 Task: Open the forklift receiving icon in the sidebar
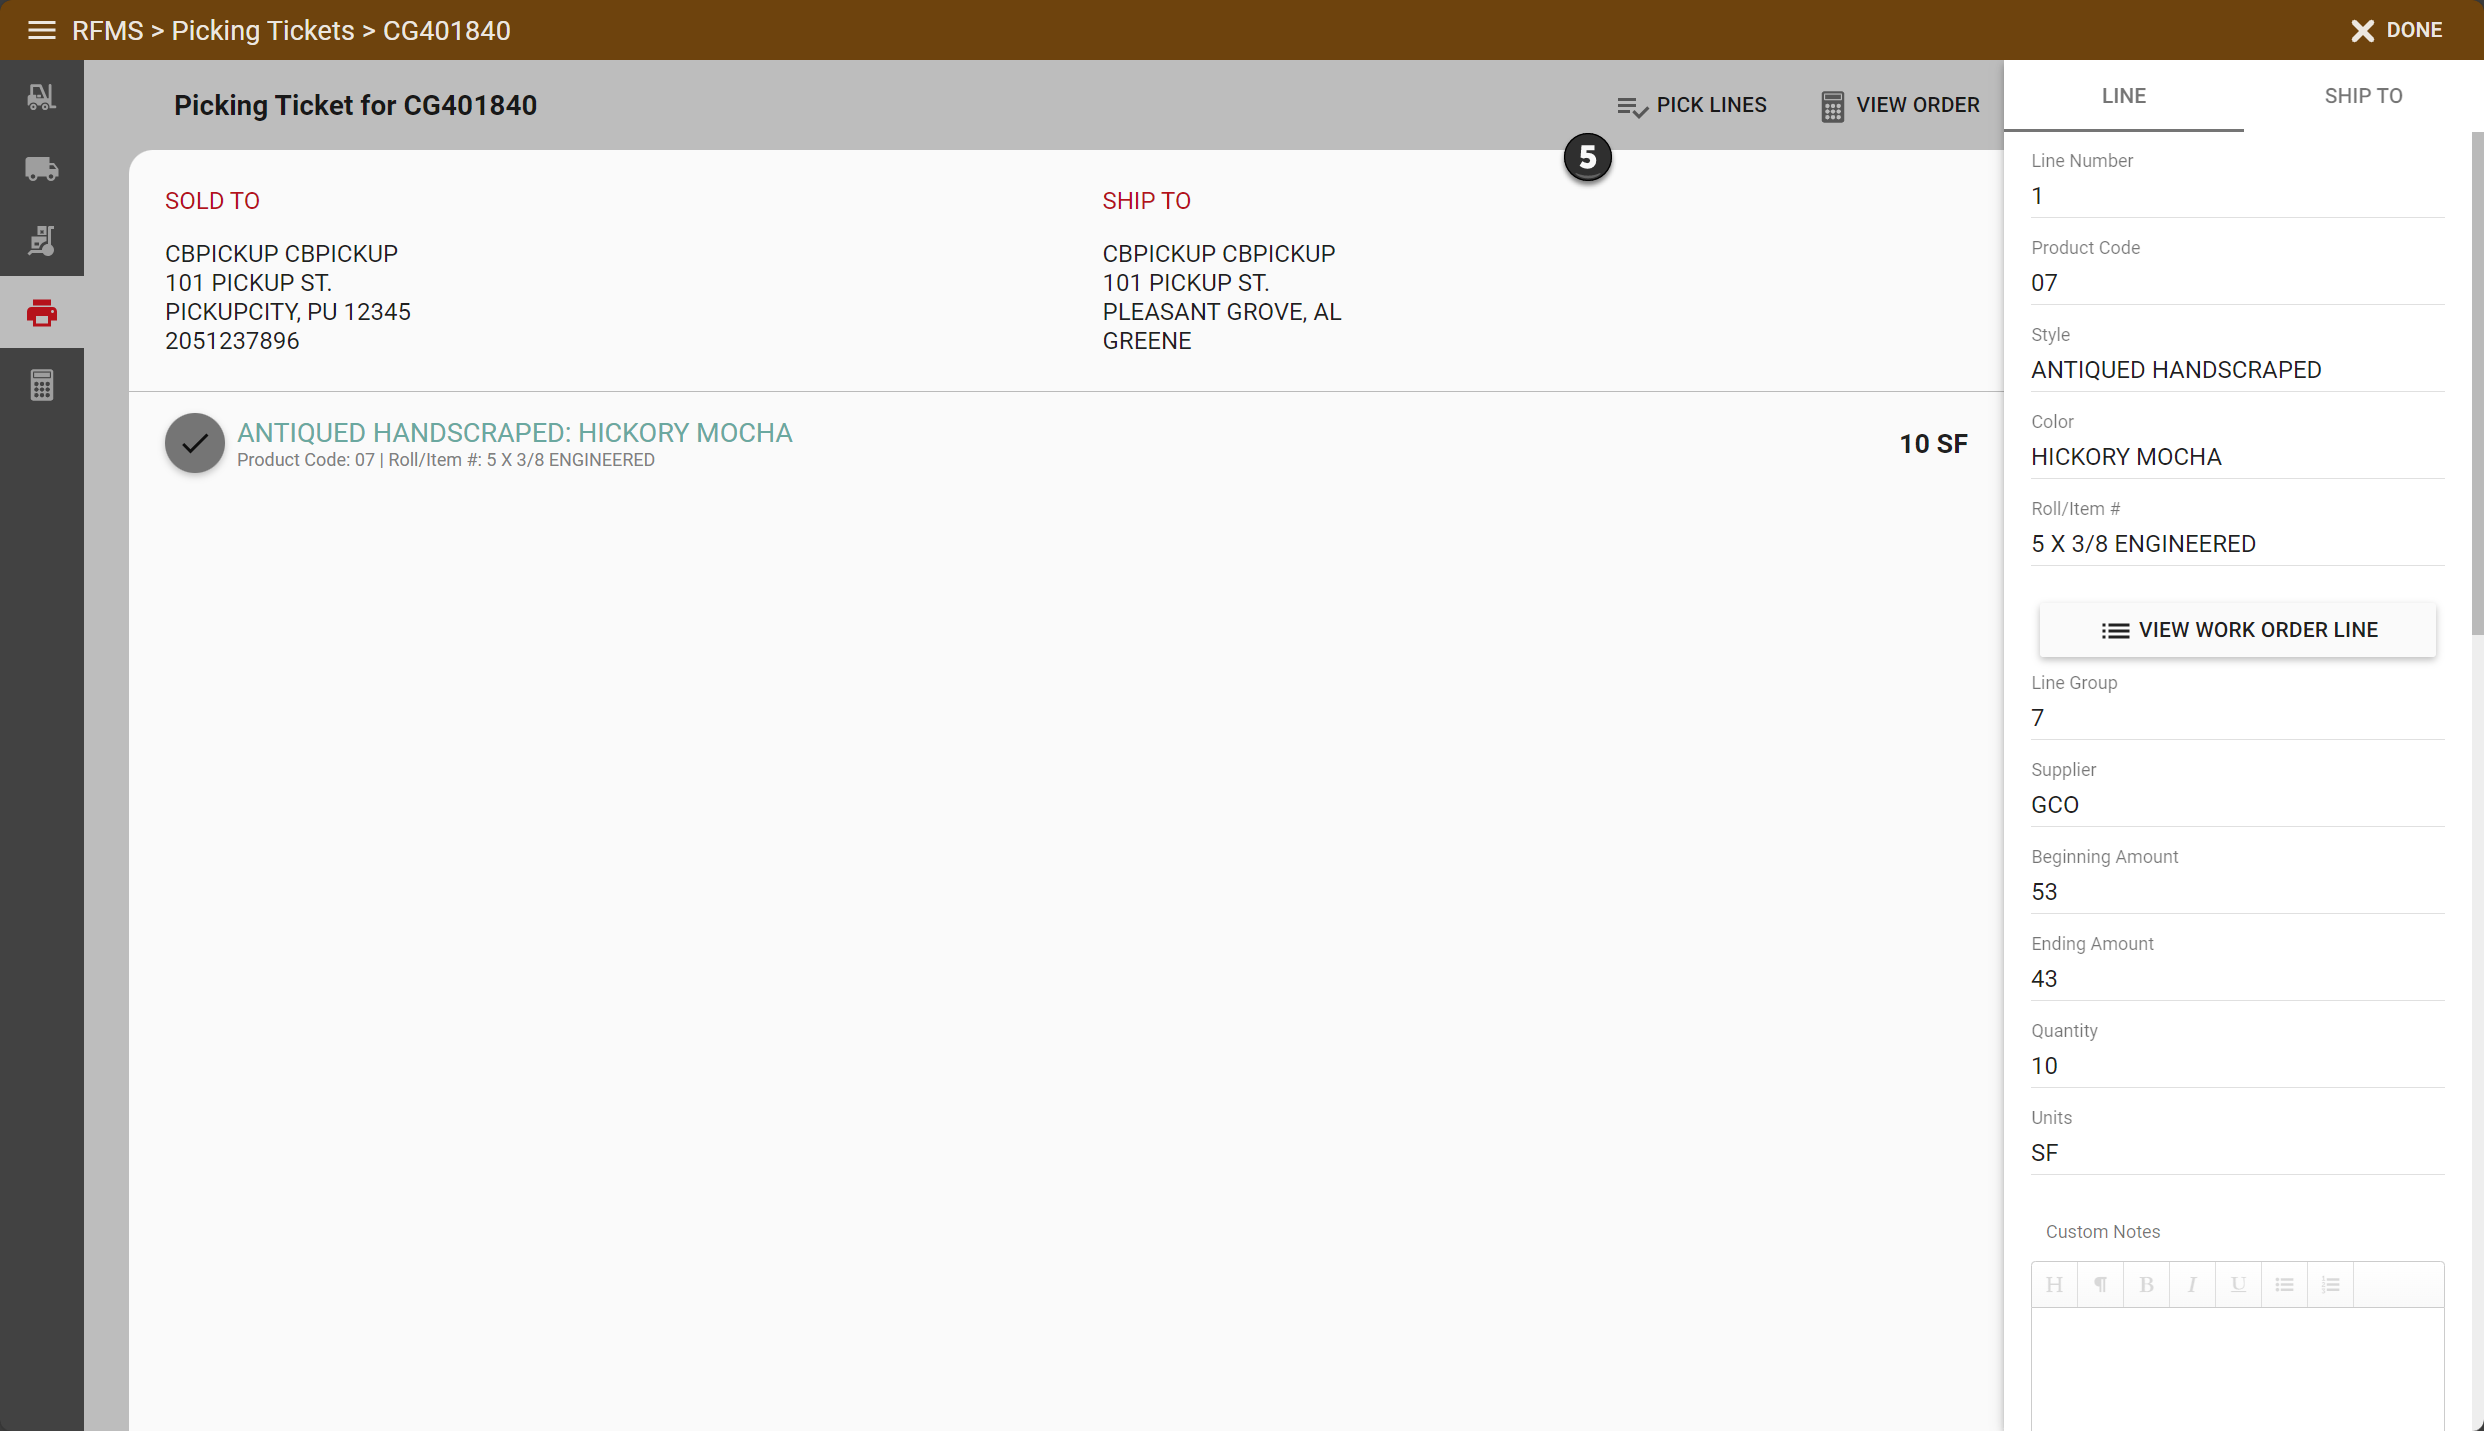click(41, 97)
